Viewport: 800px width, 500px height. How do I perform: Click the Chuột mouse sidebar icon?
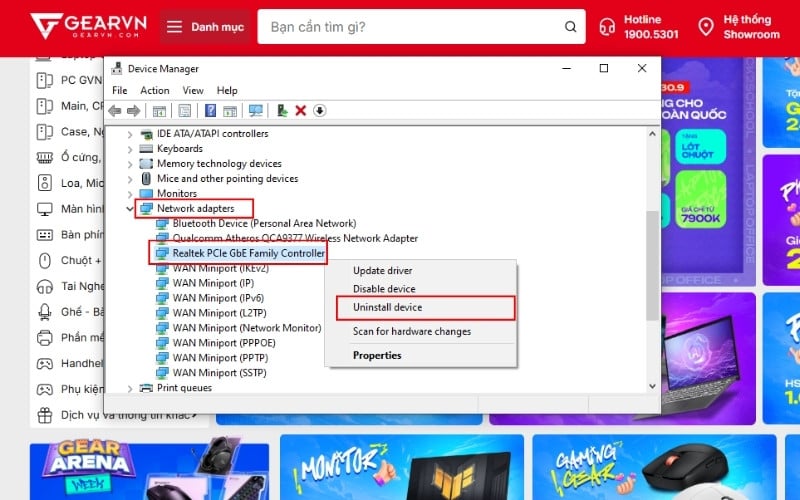[x=45, y=260]
